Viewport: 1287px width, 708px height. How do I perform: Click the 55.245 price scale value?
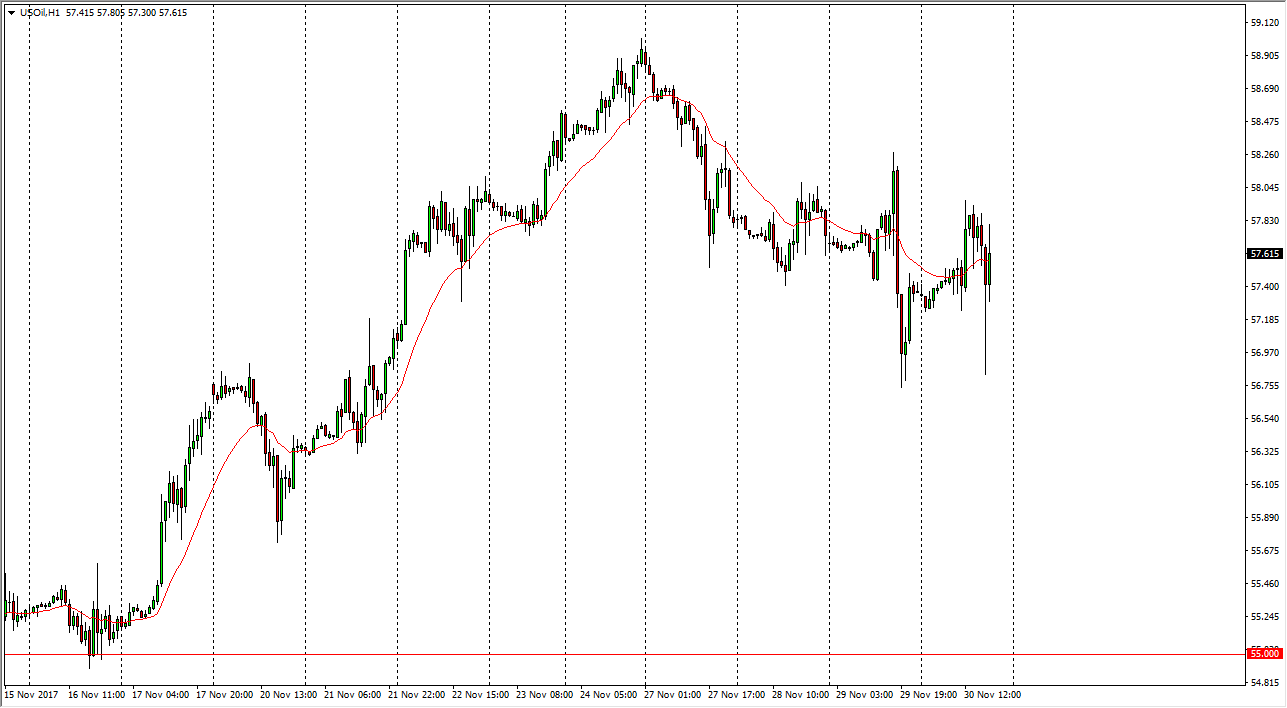pyautogui.click(x=1264, y=617)
